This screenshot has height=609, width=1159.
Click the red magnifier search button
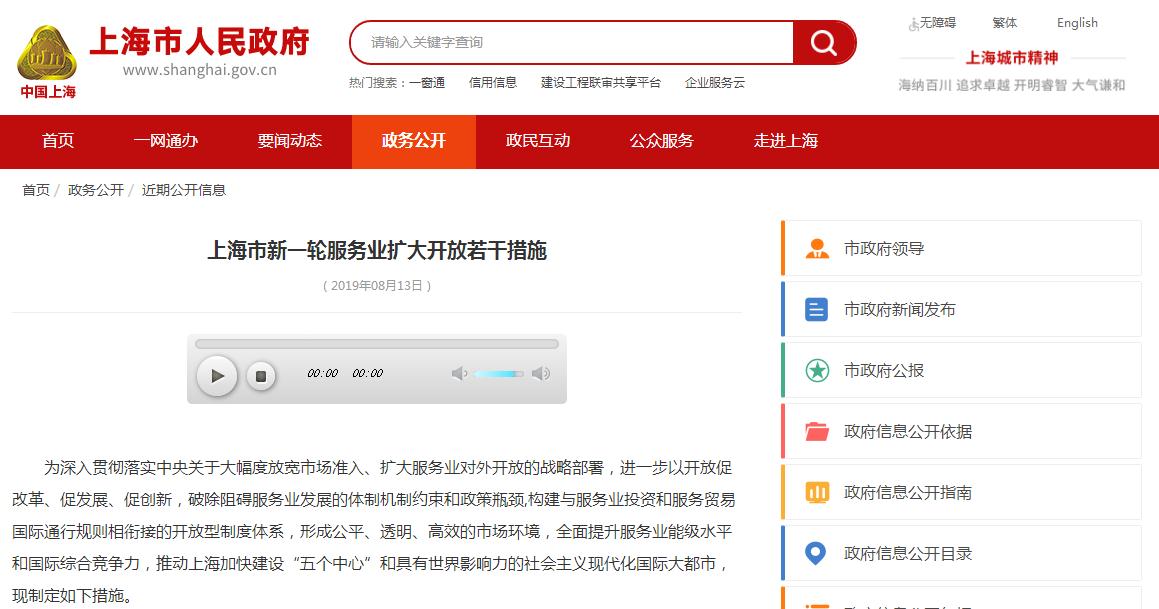(x=824, y=43)
